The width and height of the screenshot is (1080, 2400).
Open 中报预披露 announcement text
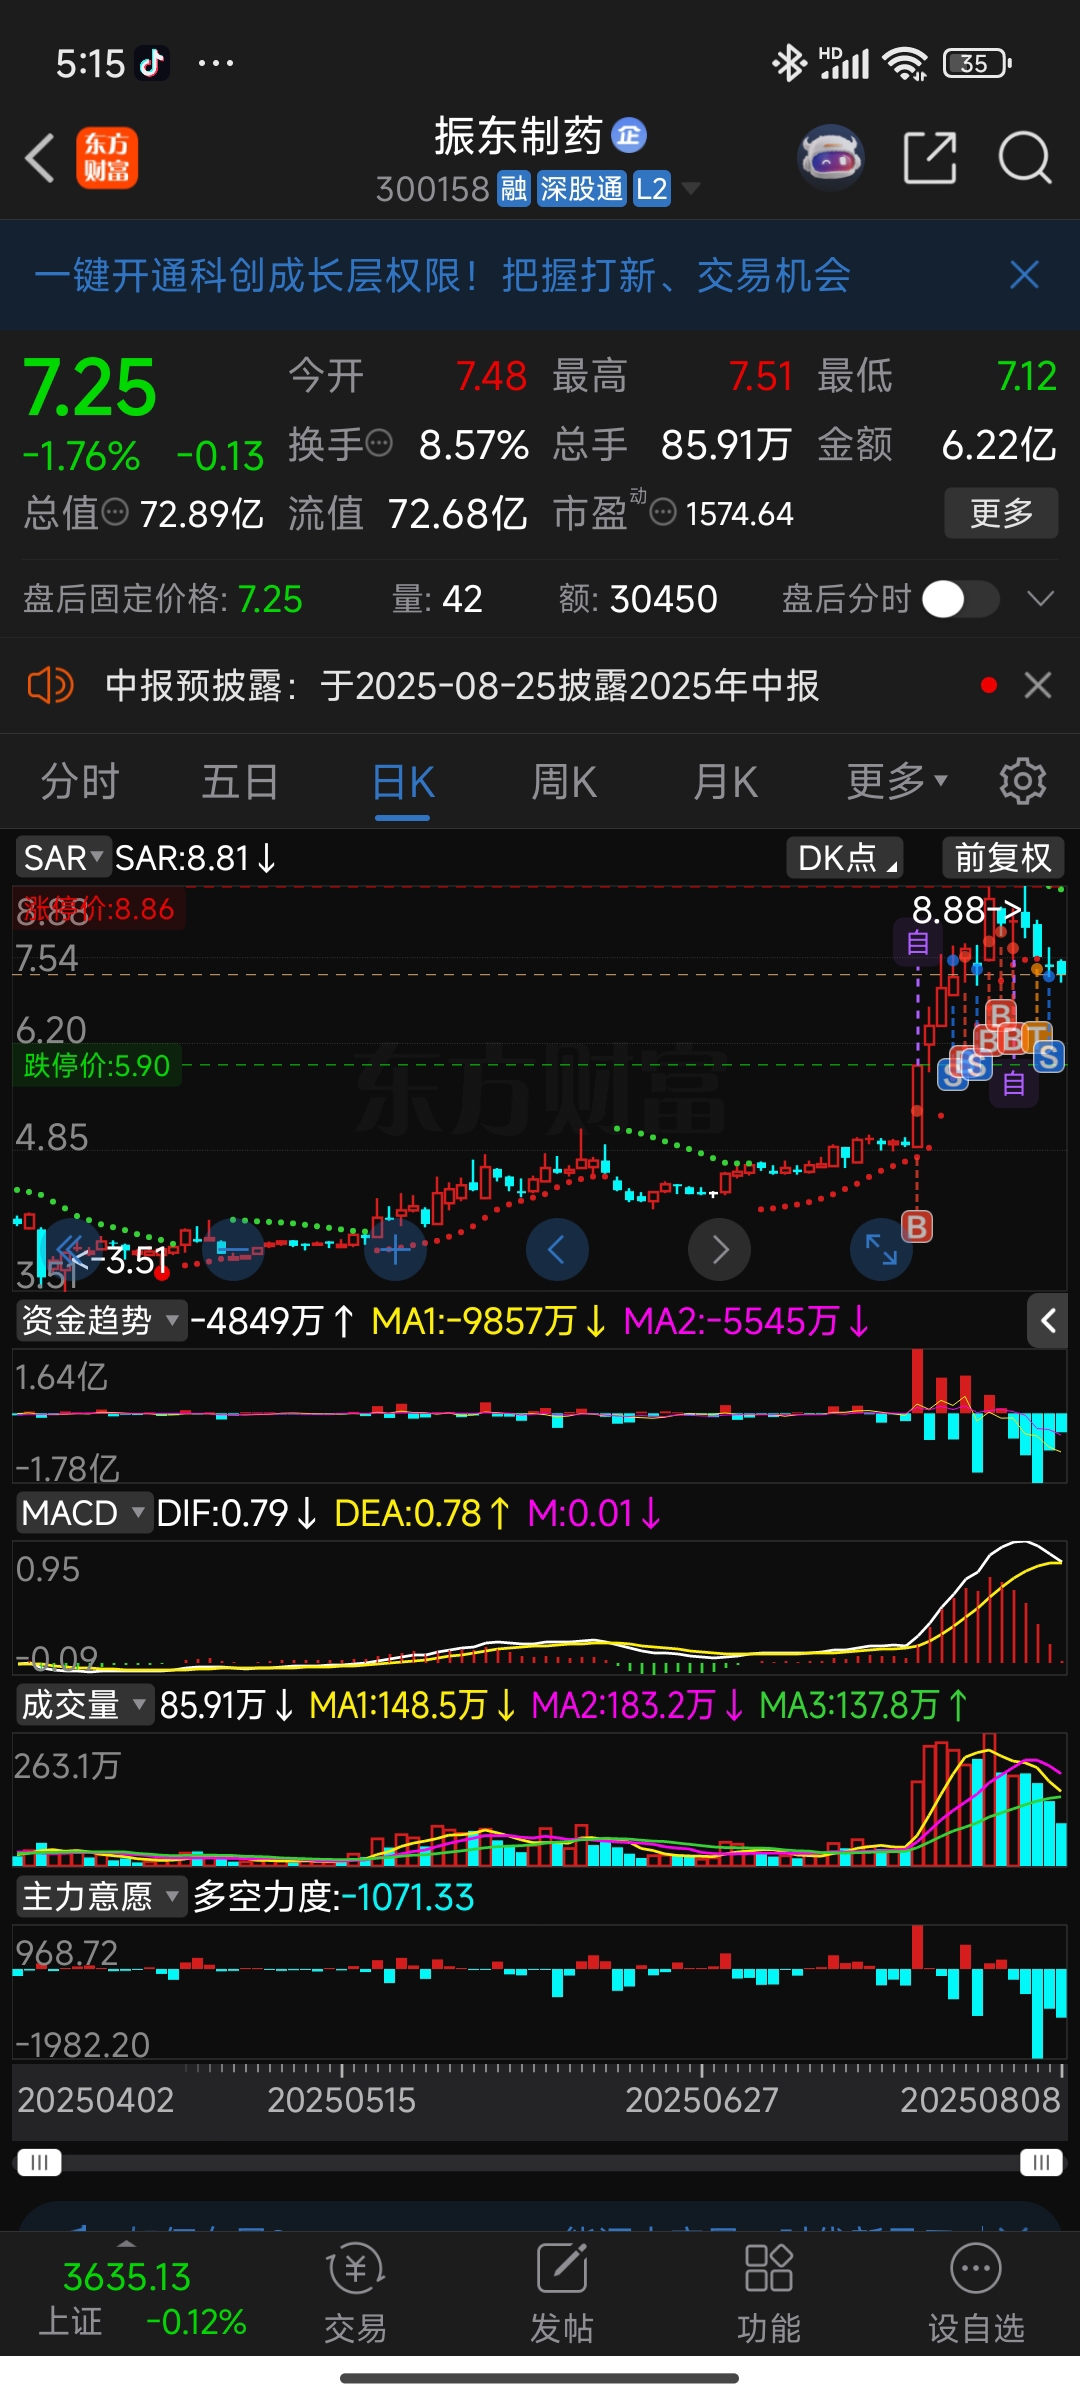click(462, 686)
